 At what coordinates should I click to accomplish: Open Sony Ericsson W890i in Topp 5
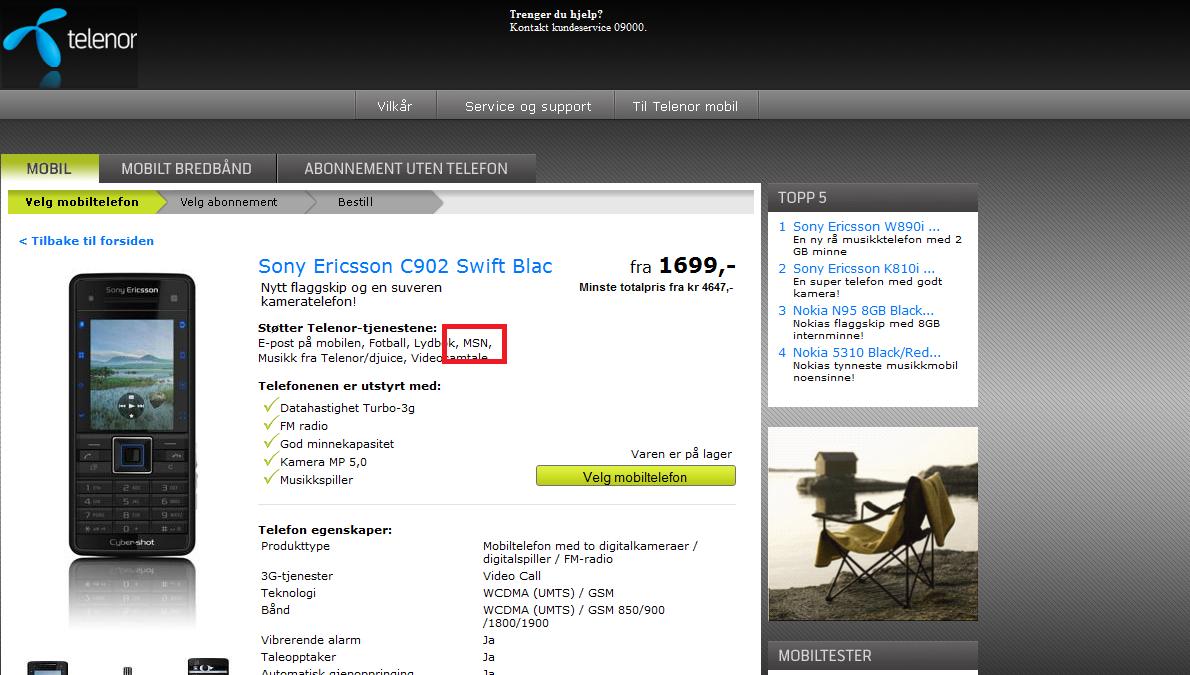[x=866, y=226]
